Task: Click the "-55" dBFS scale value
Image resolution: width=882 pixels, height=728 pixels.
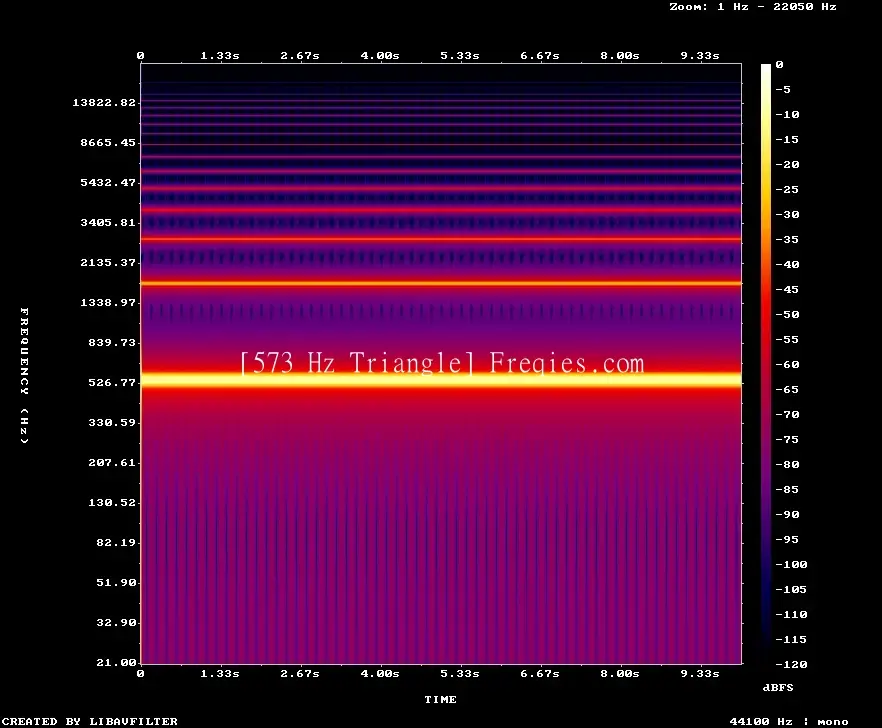Action: [x=787, y=339]
